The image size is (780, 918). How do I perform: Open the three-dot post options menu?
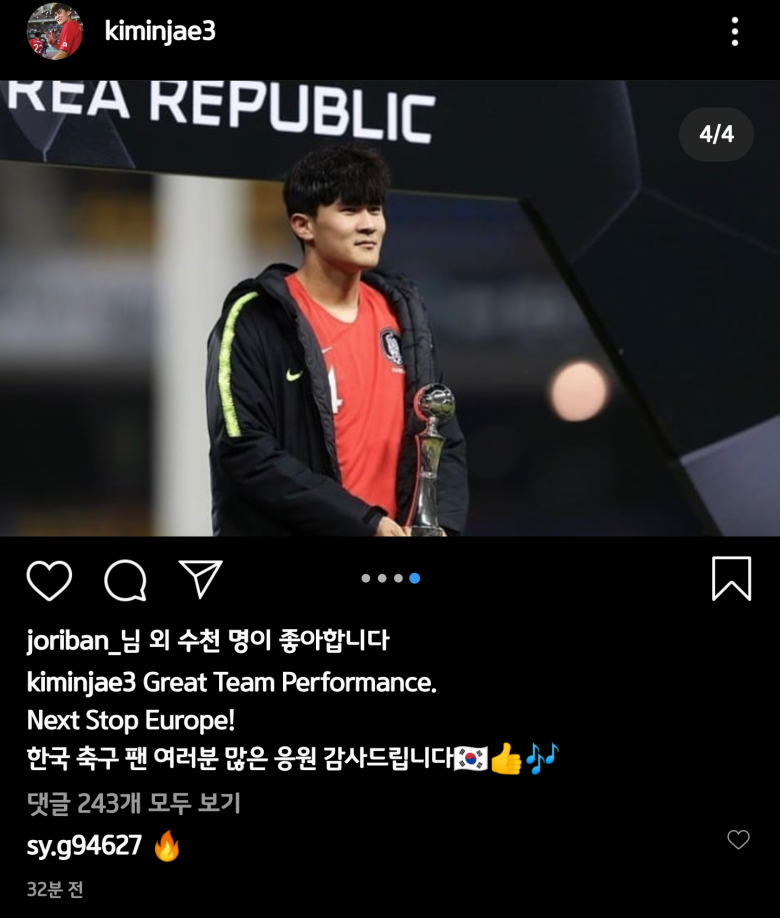coord(735,32)
